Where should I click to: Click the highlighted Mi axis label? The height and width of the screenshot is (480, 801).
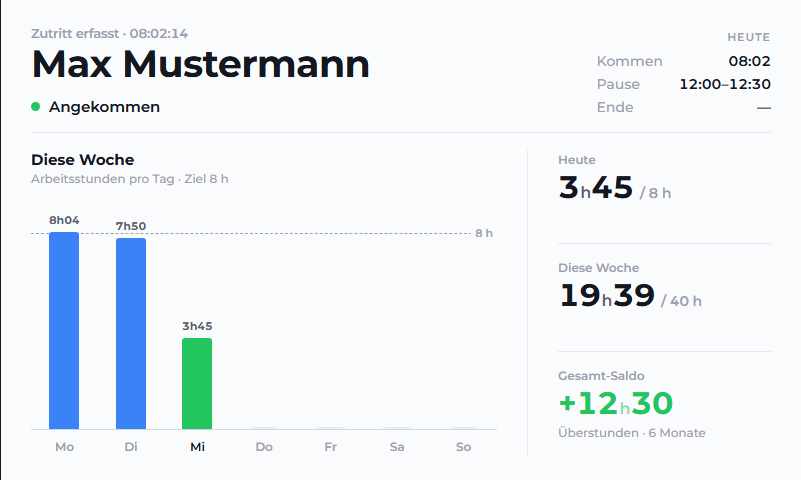[x=197, y=447]
